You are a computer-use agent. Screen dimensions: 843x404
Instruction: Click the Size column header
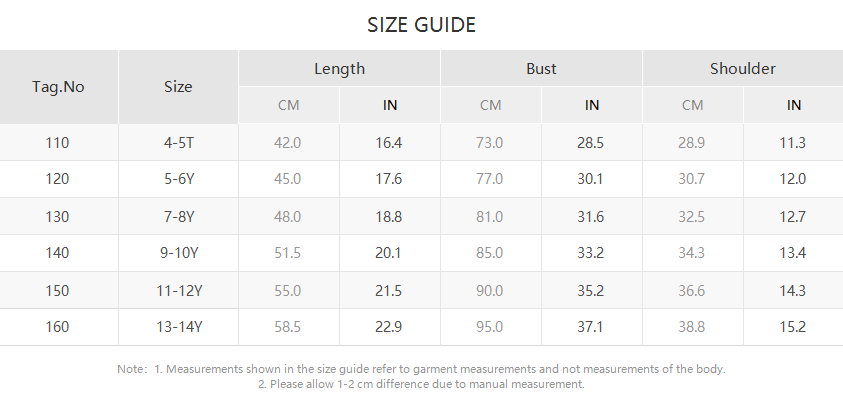coord(178,87)
